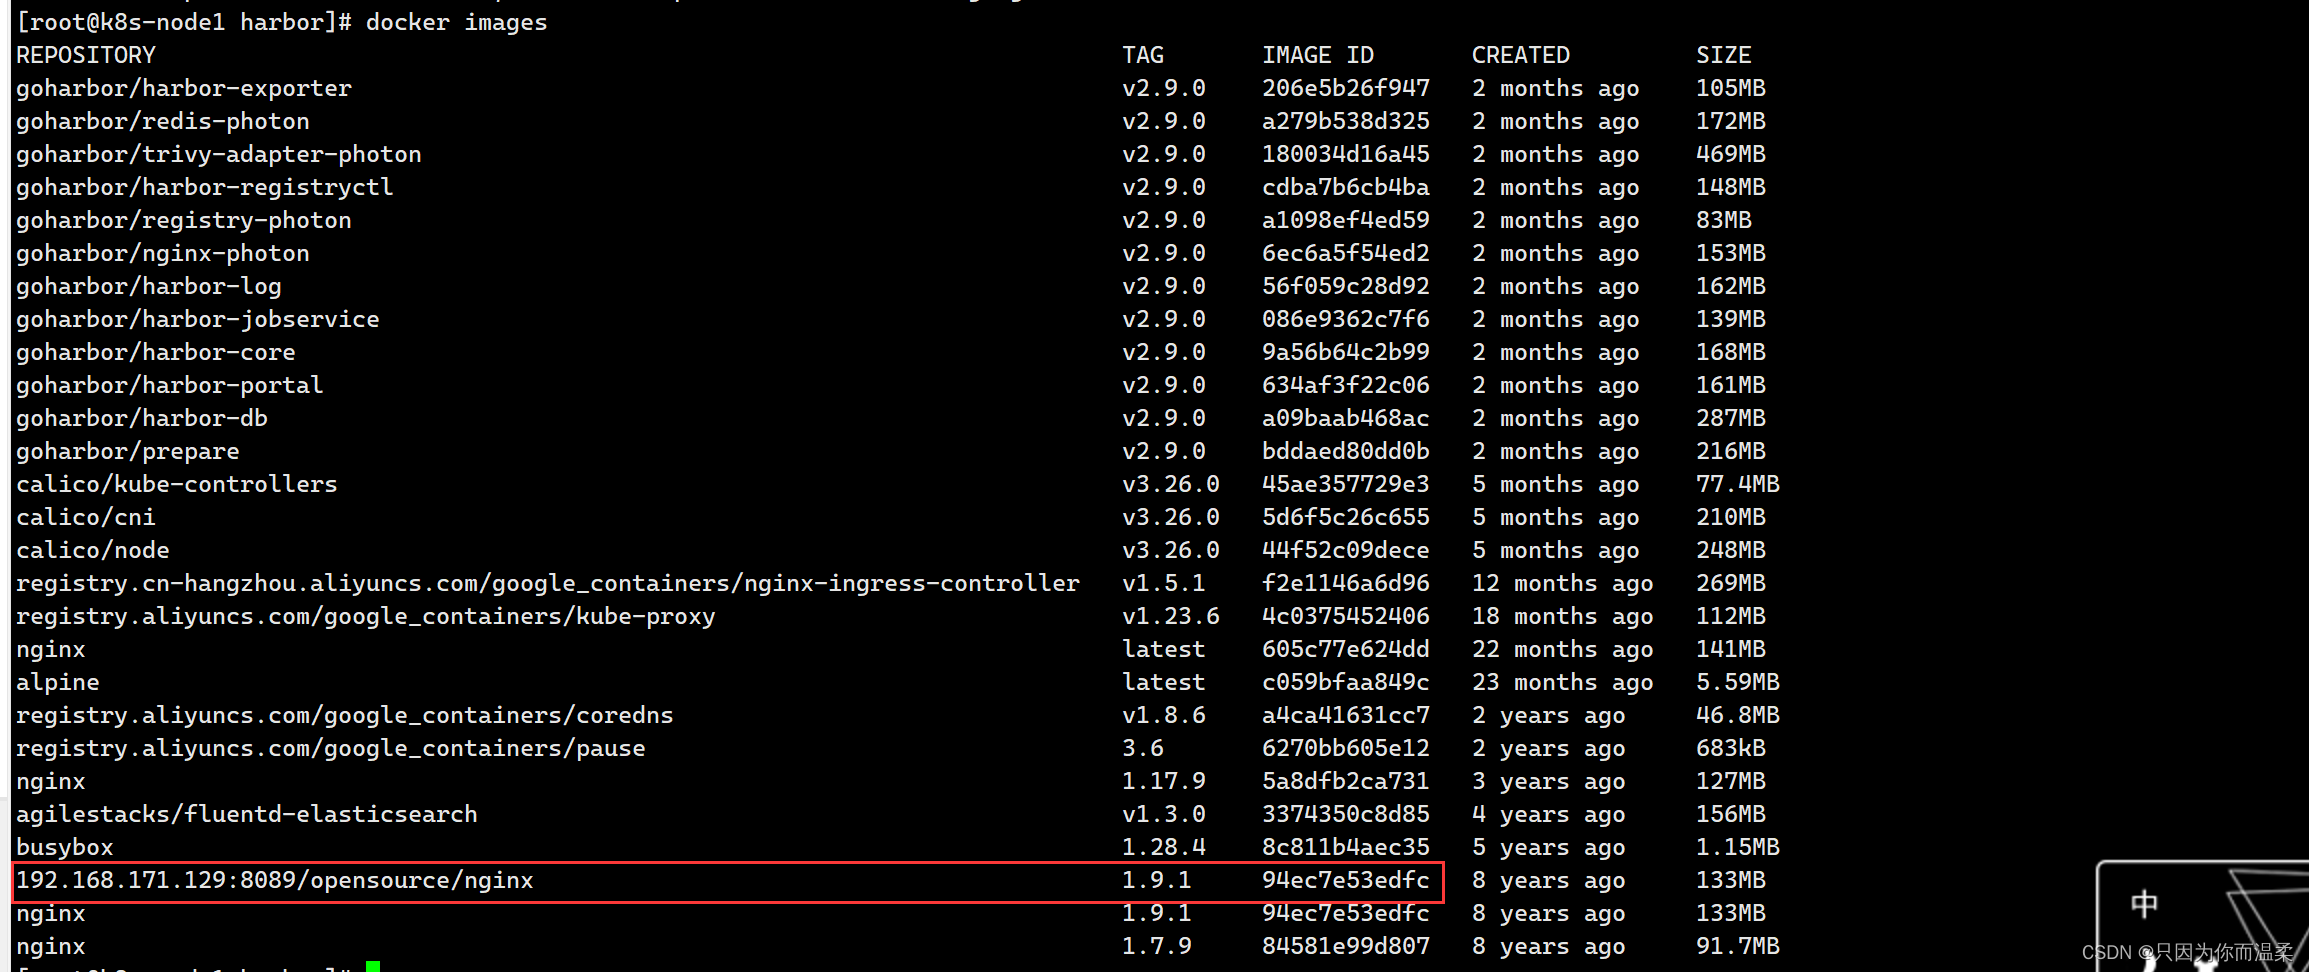The image size is (2309, 972).
Task: Click goharbor/harbor-registryctl repository name
Action: point(205,187)
